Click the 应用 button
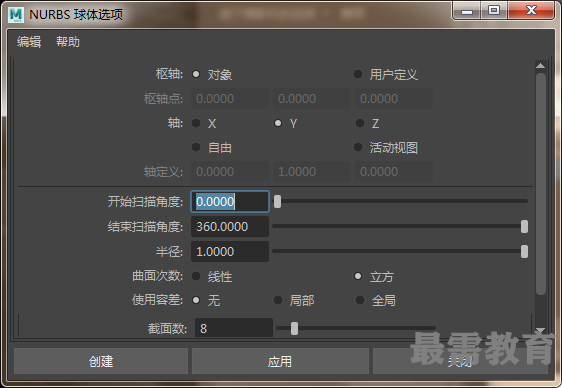Screen dimensions: 562x388 [280, 361]
